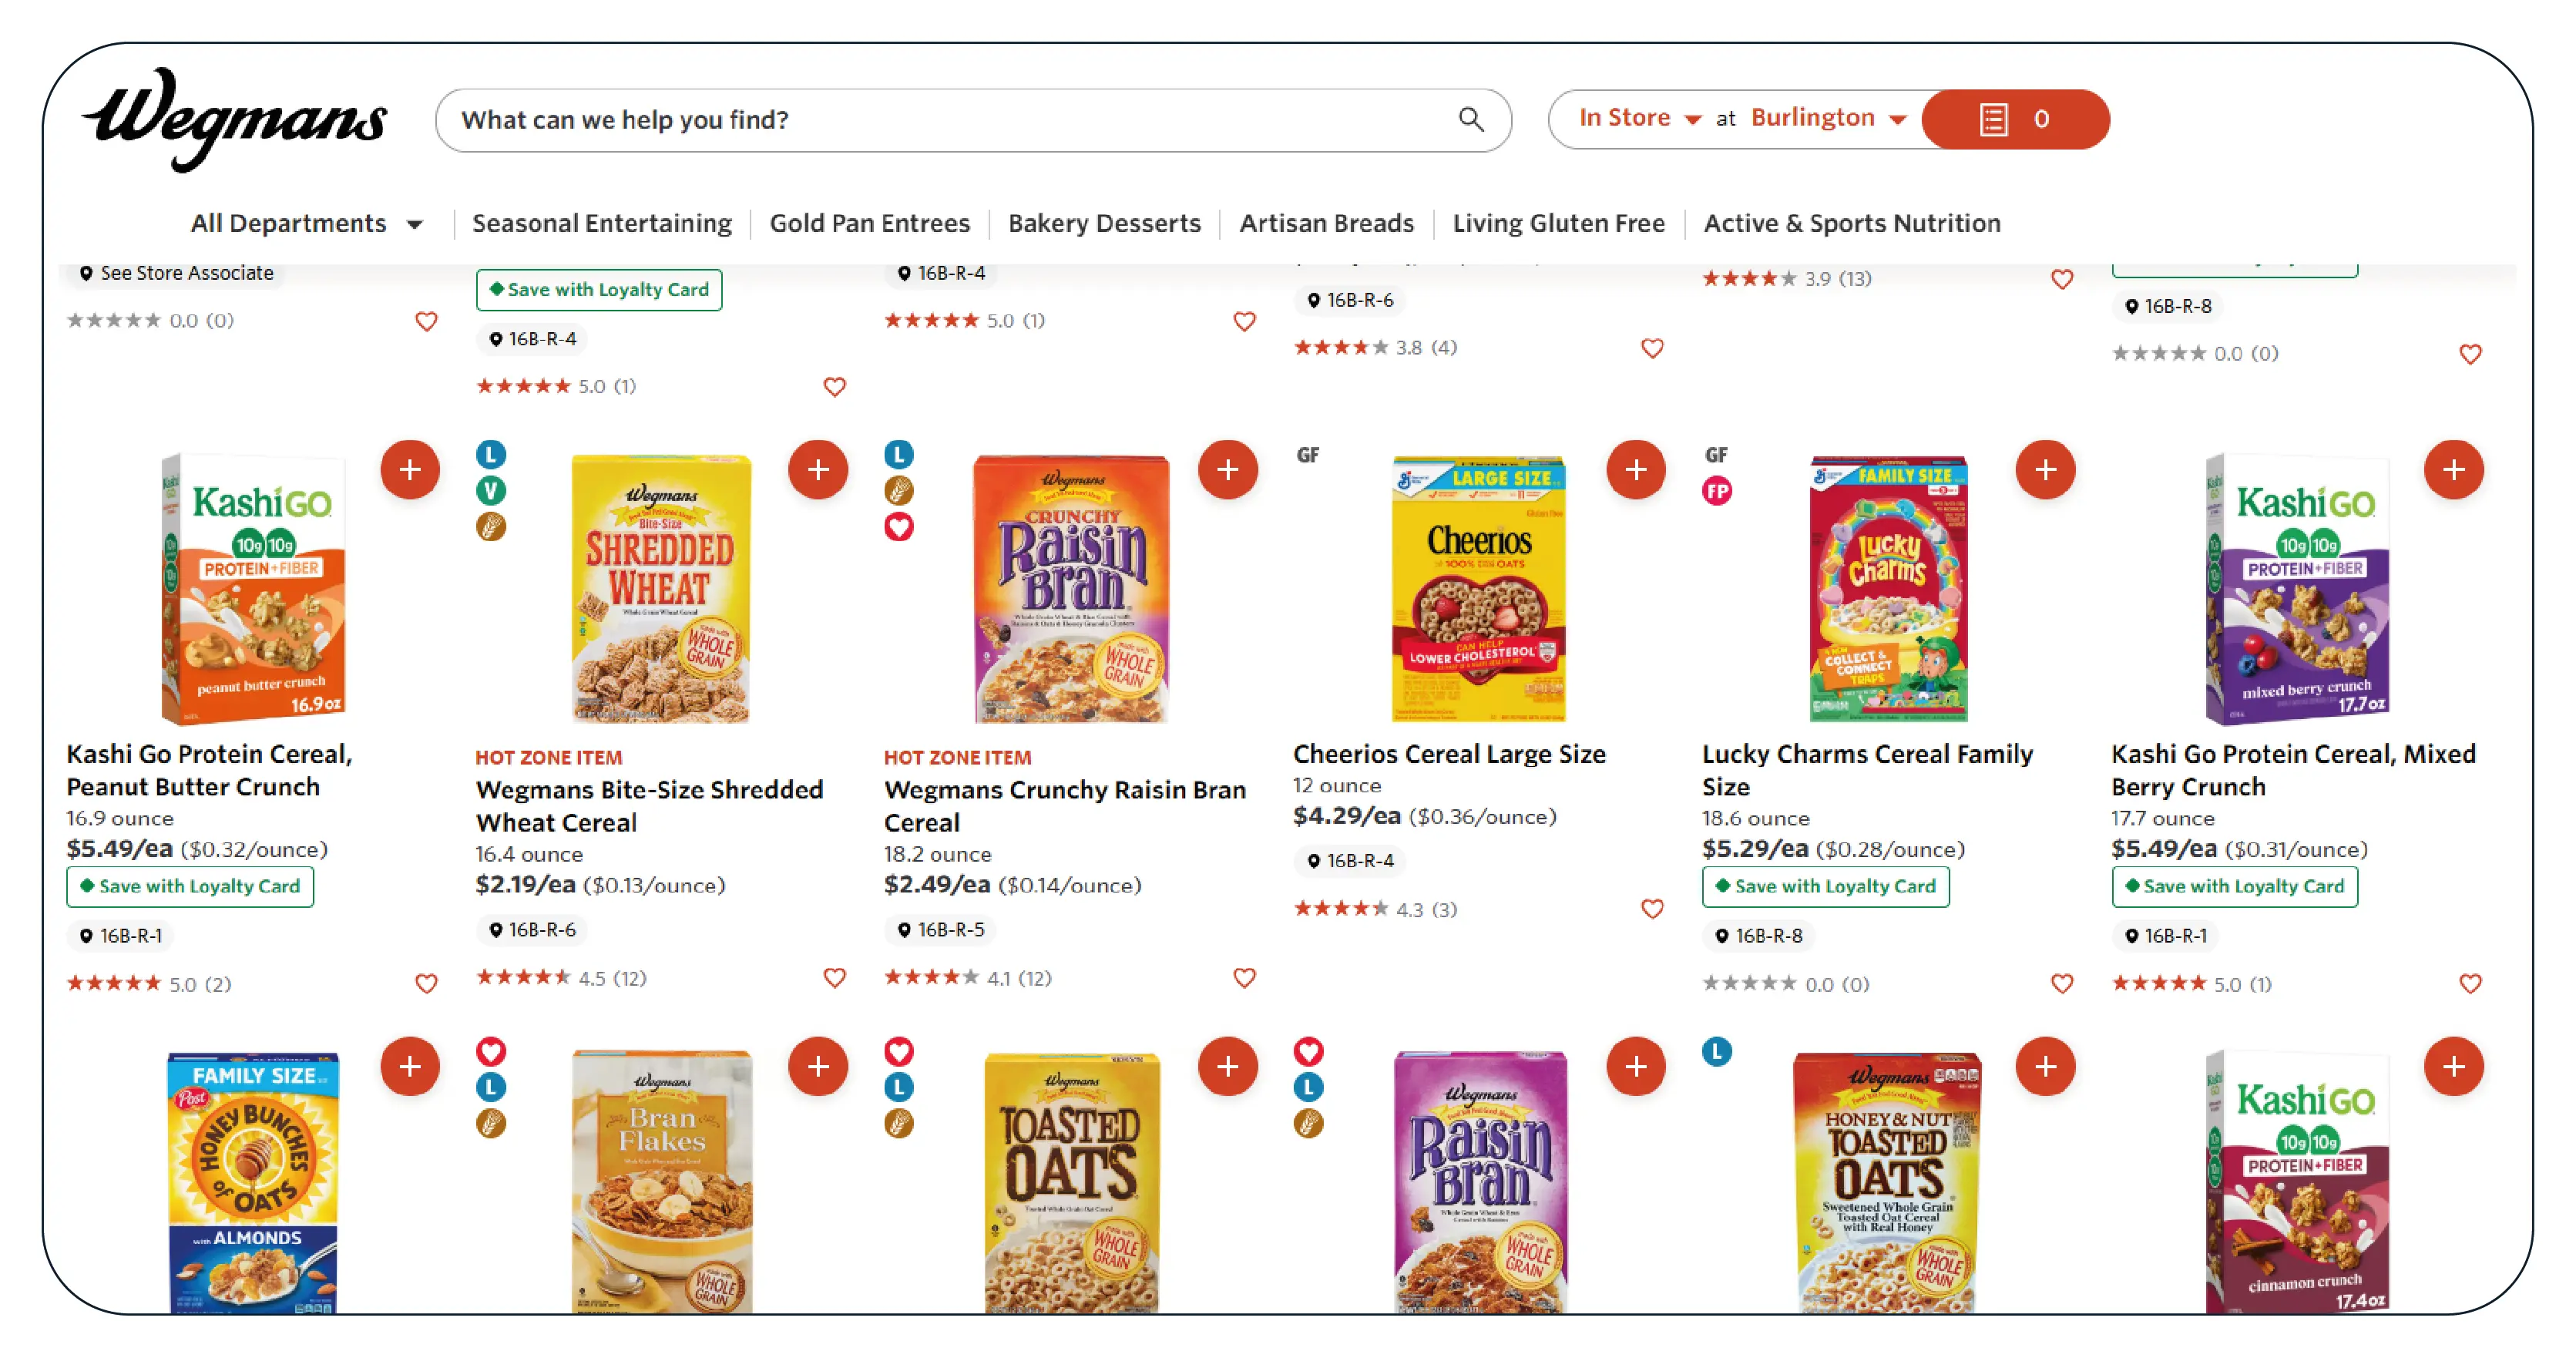This screenshot has height=1358, width=2576.
Task: Click the search magnifier icon
Action: [1469, 120]
